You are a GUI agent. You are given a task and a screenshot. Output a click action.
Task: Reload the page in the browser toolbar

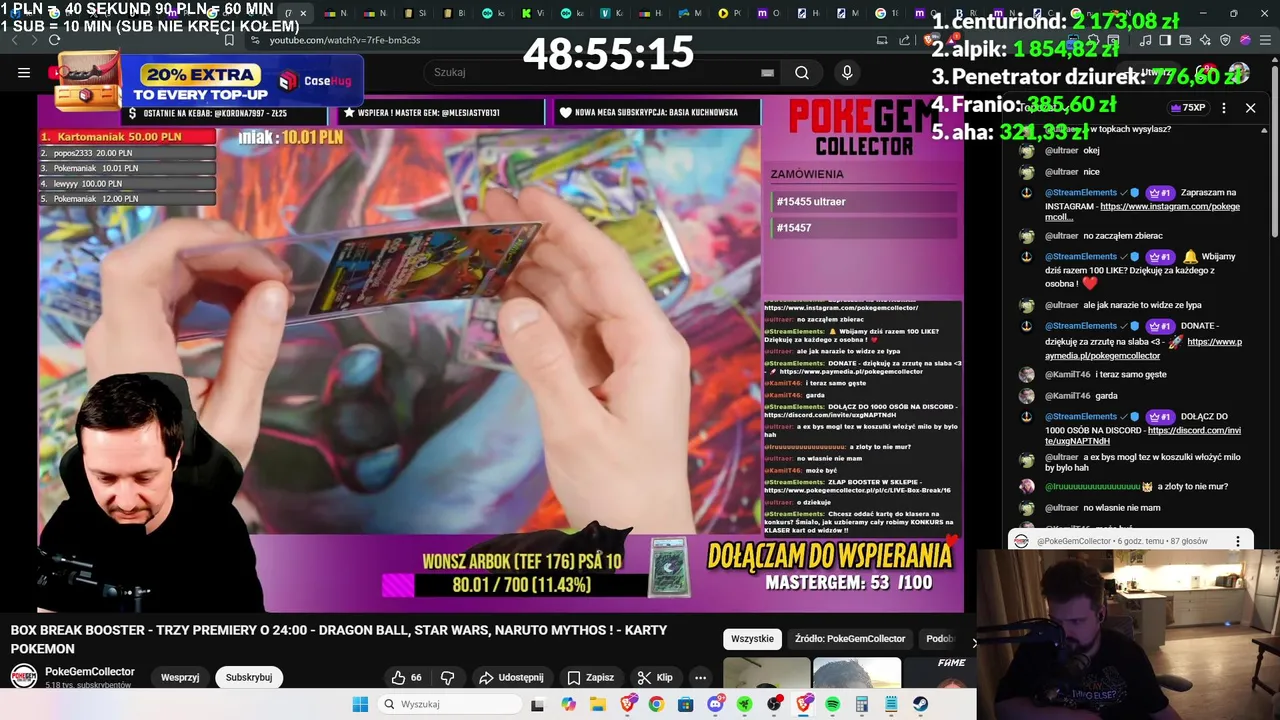pos(54,40)
